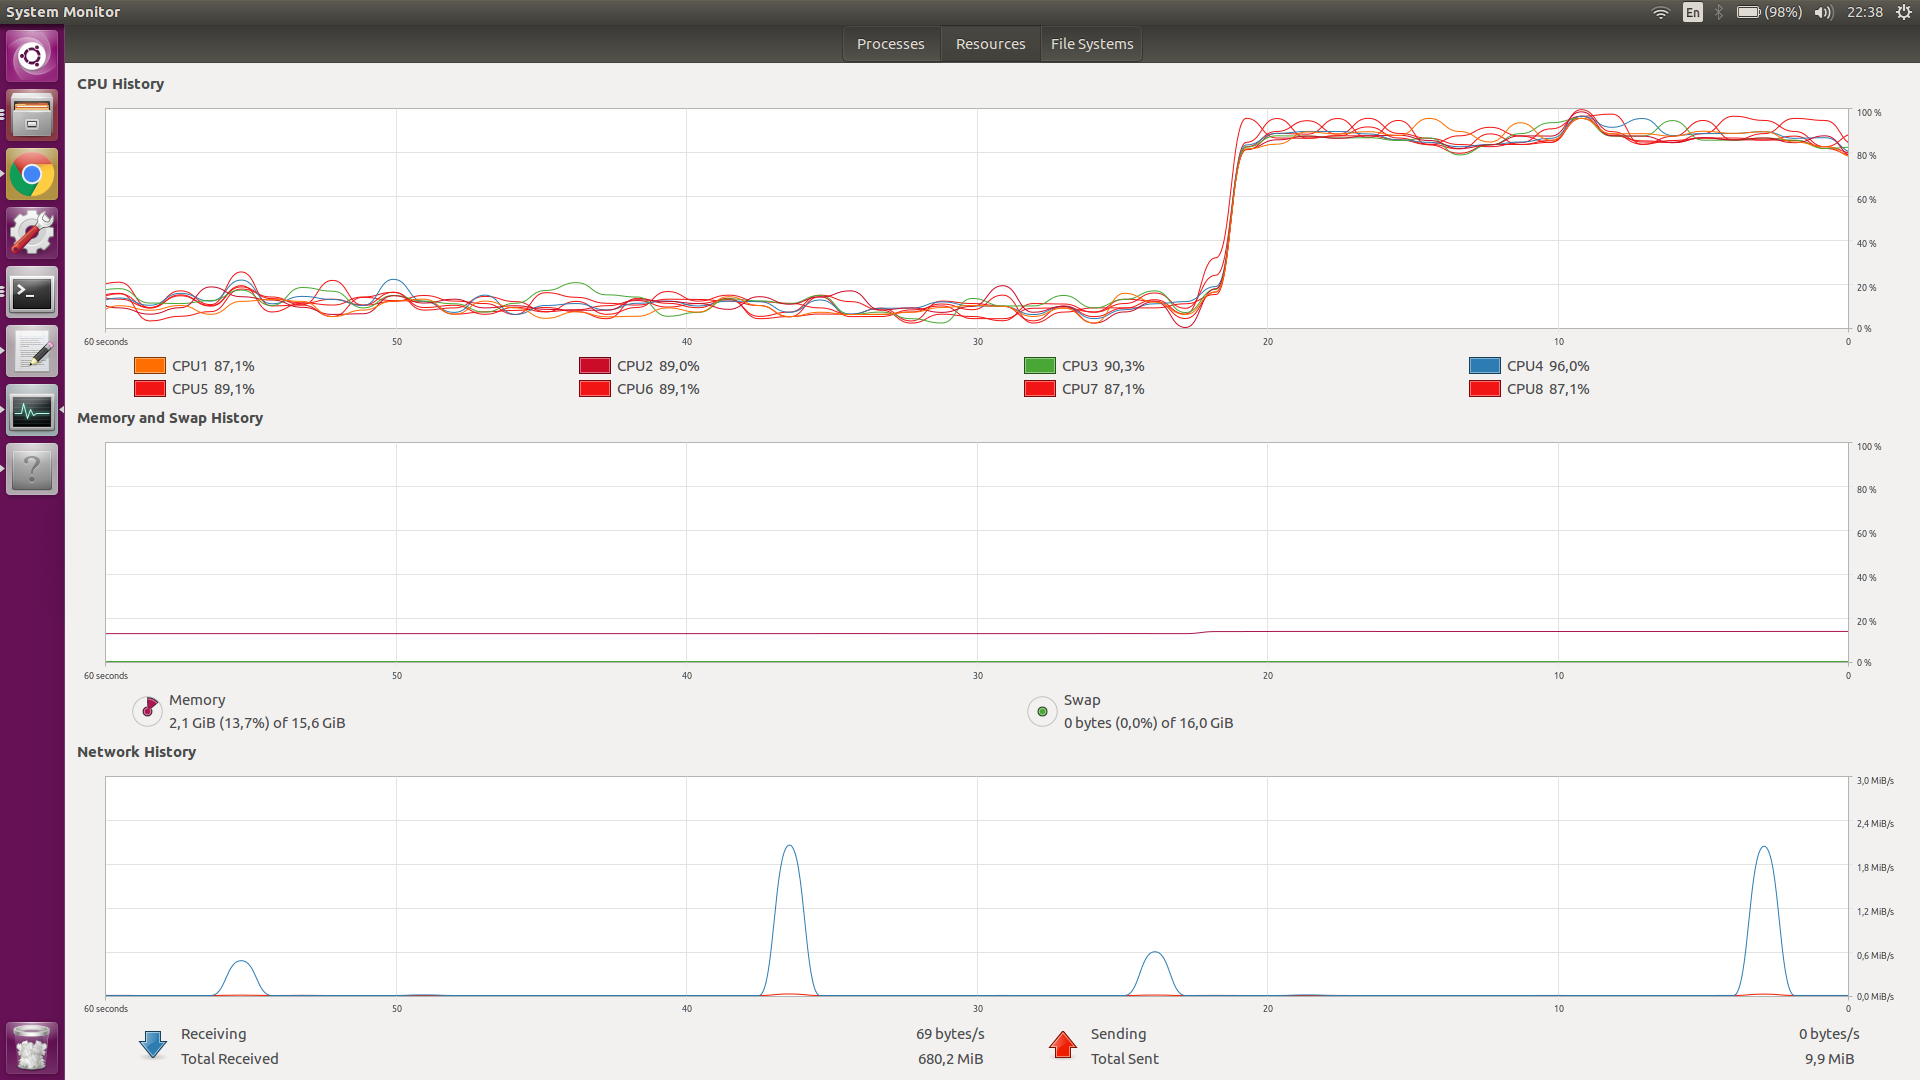
Task: Change the CPU4 graph color
Action: click(x=1483, y=365)
